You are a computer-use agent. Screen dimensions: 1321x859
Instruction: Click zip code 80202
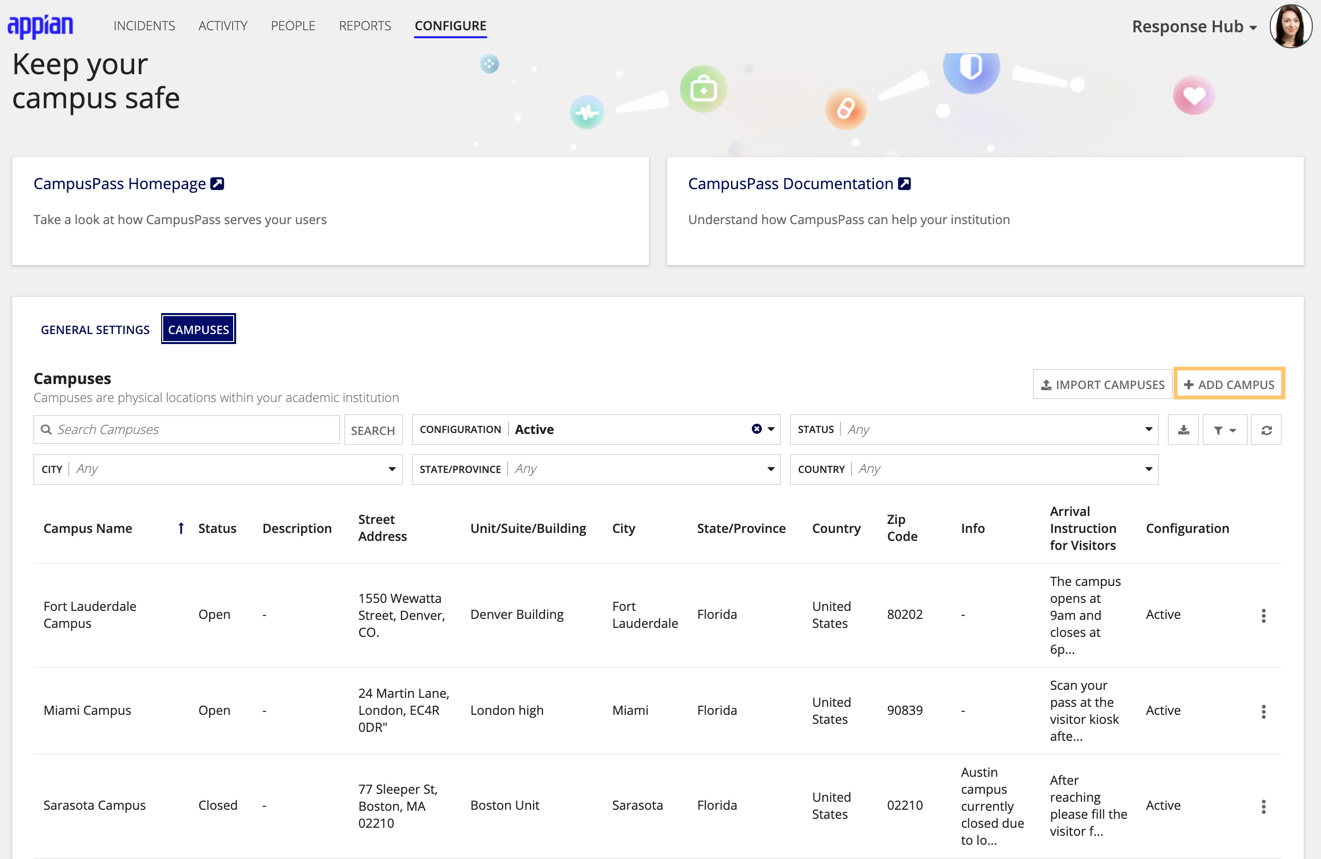(x=905, y=615)
